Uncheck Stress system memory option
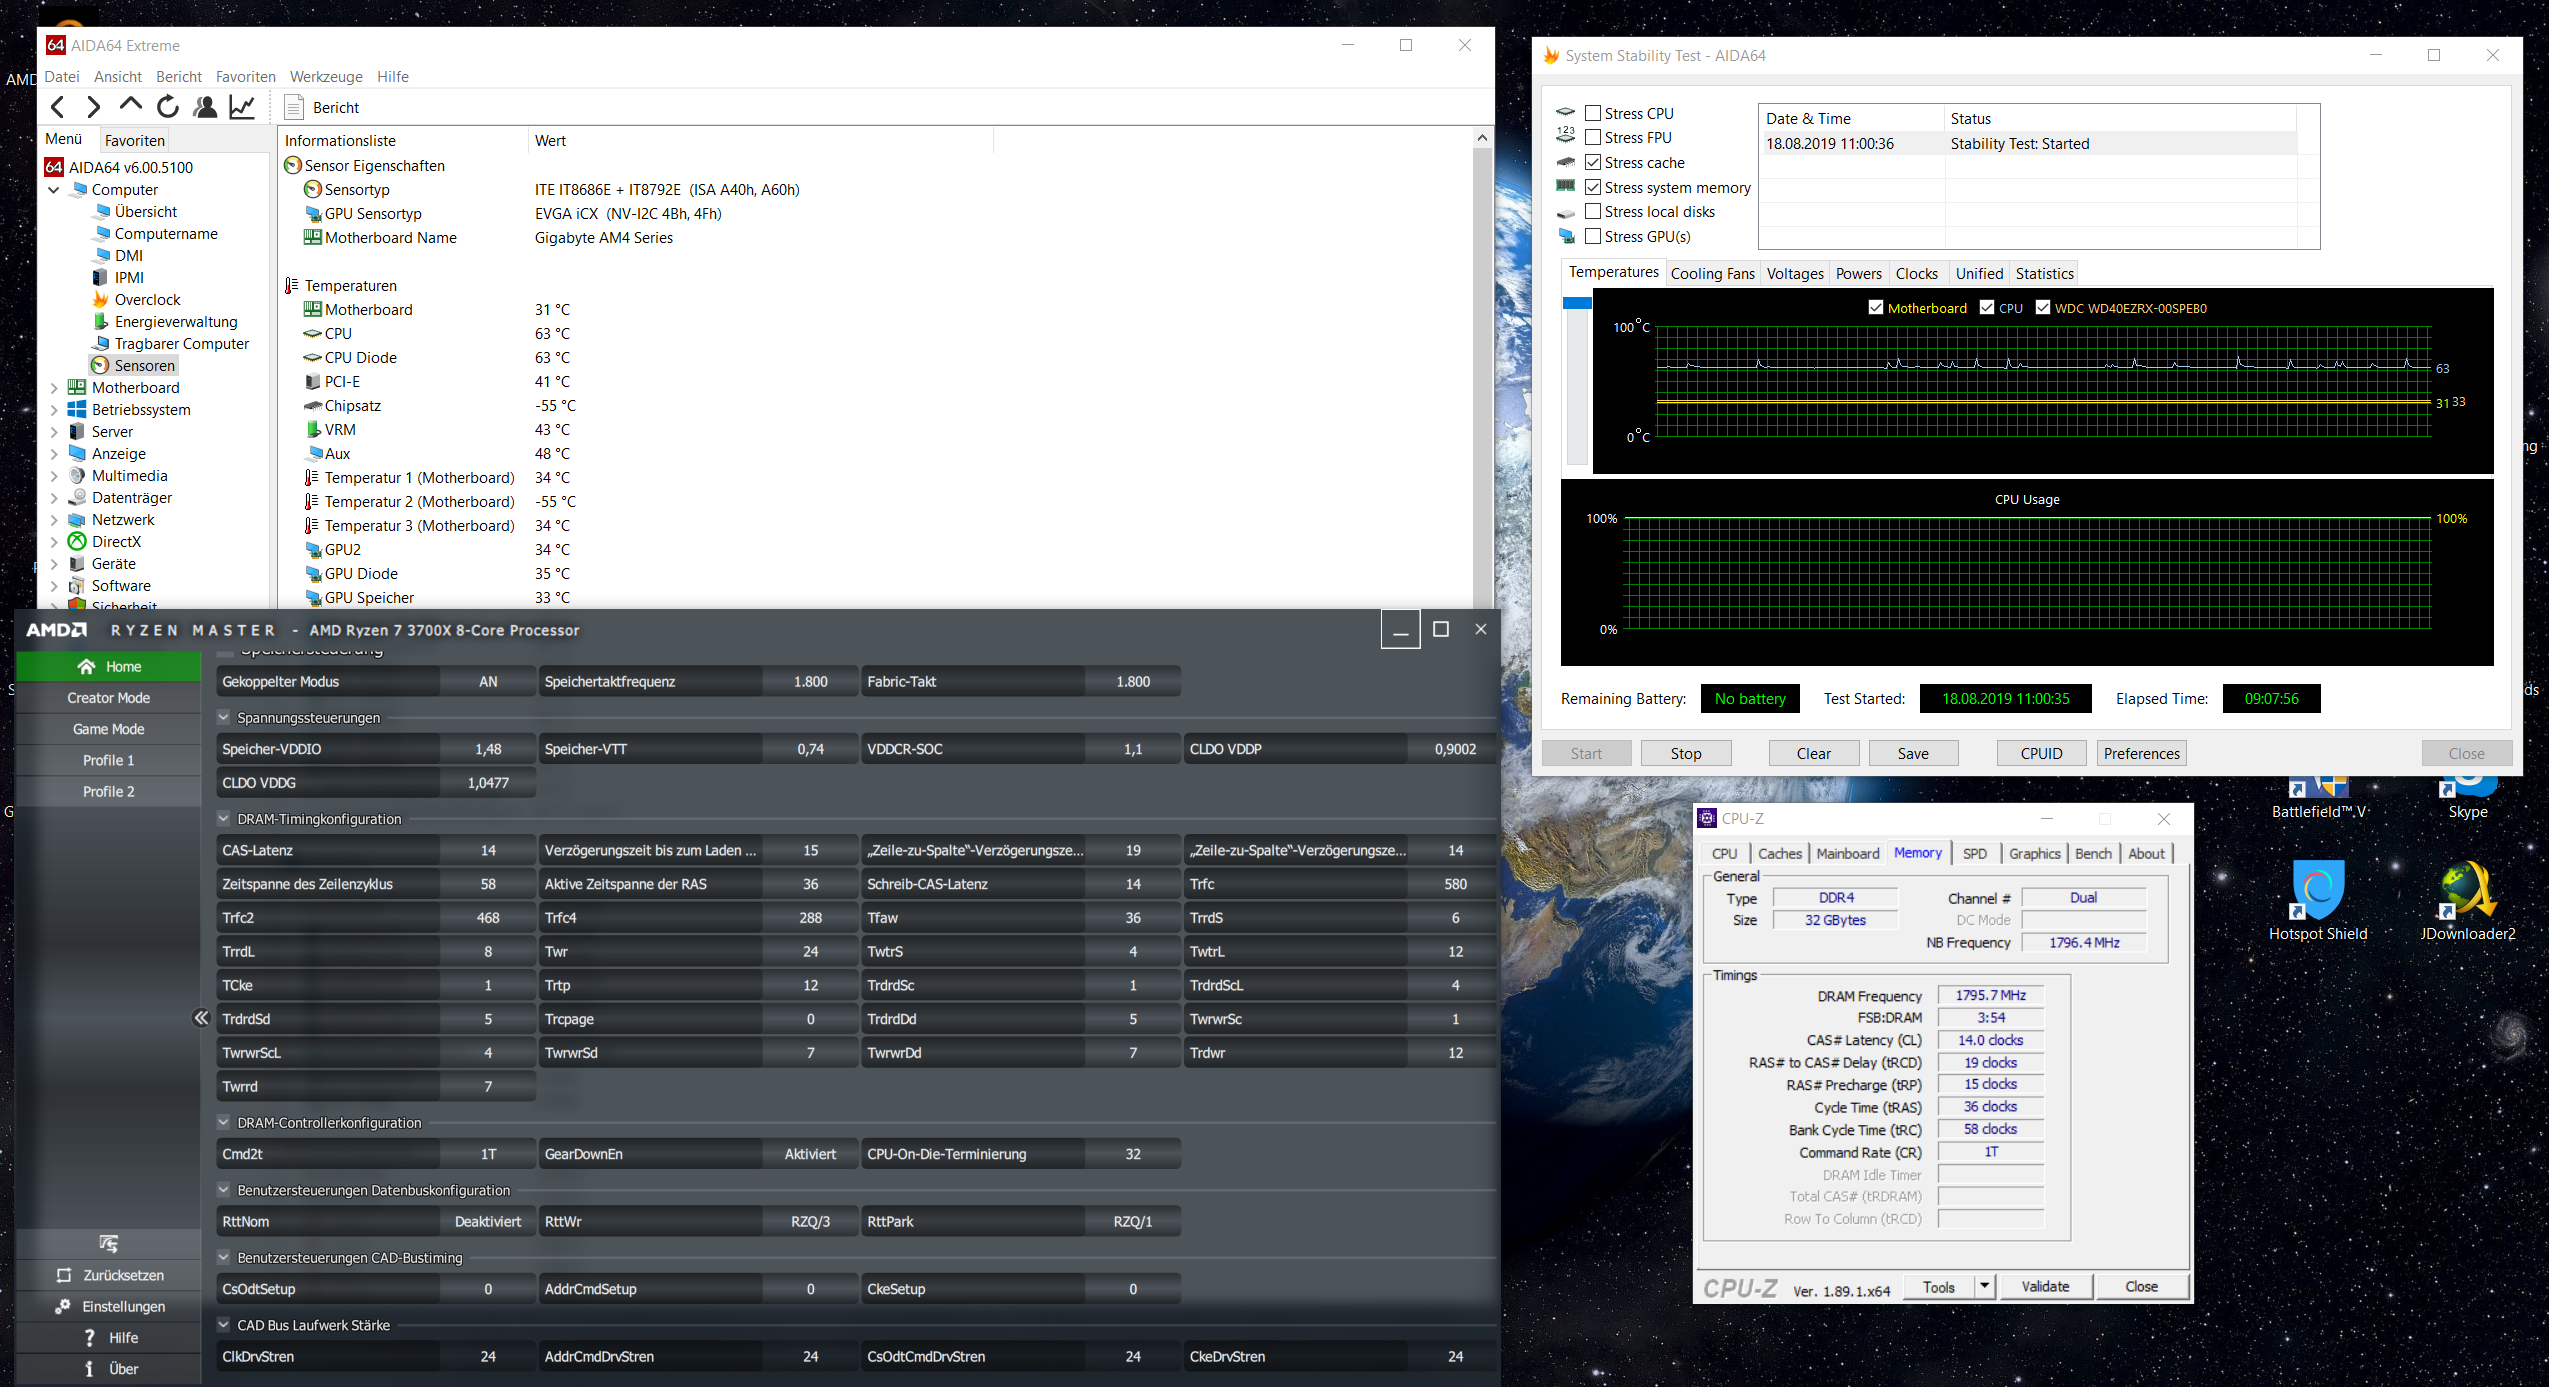Screen dimensions: 2549x1387 [x=1593, y=188]
